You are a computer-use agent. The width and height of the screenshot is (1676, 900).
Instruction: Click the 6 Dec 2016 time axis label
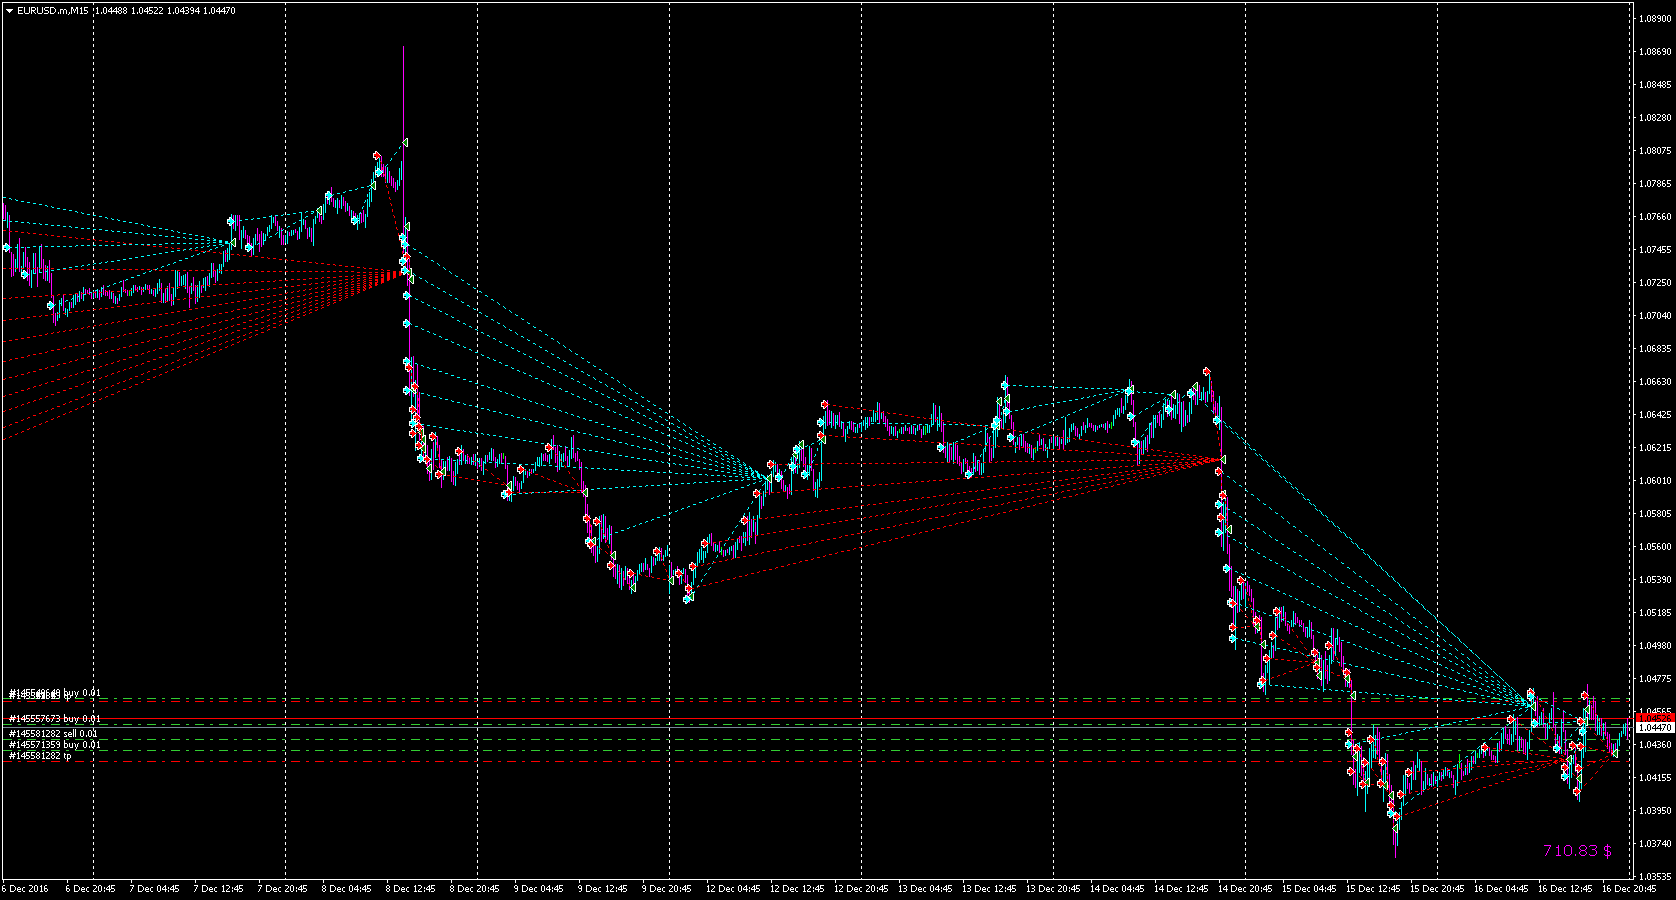point(25,888)
